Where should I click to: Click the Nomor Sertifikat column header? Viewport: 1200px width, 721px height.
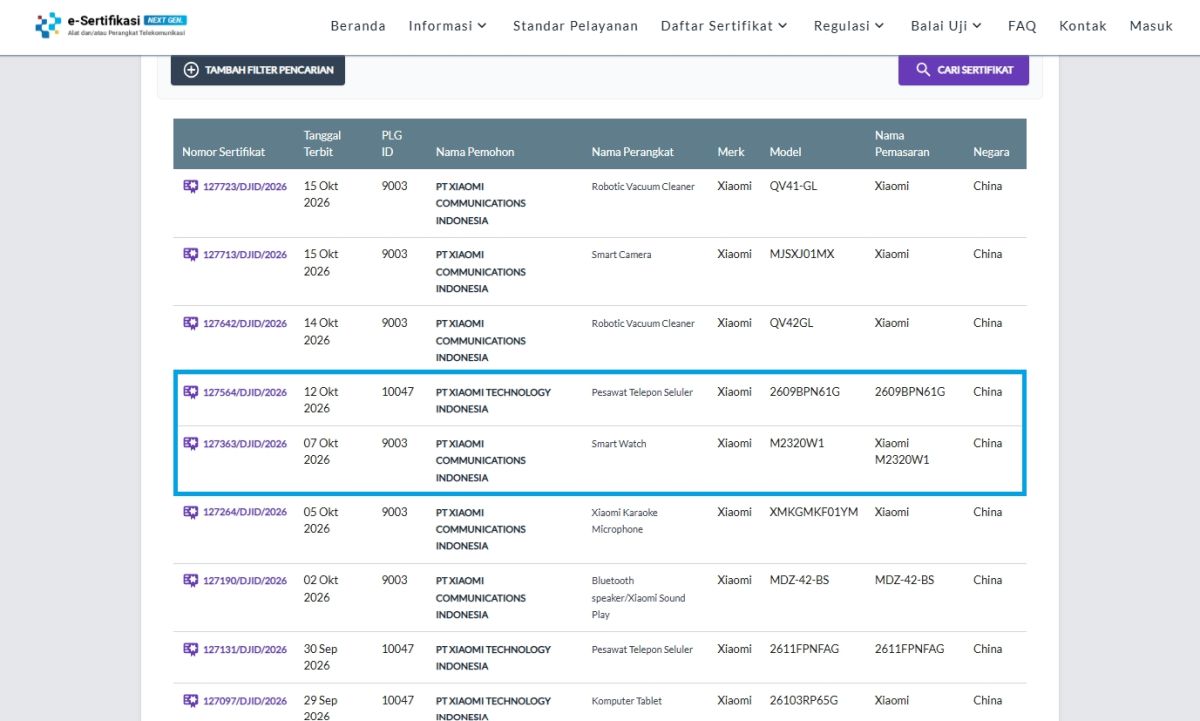tap(224, 152)
